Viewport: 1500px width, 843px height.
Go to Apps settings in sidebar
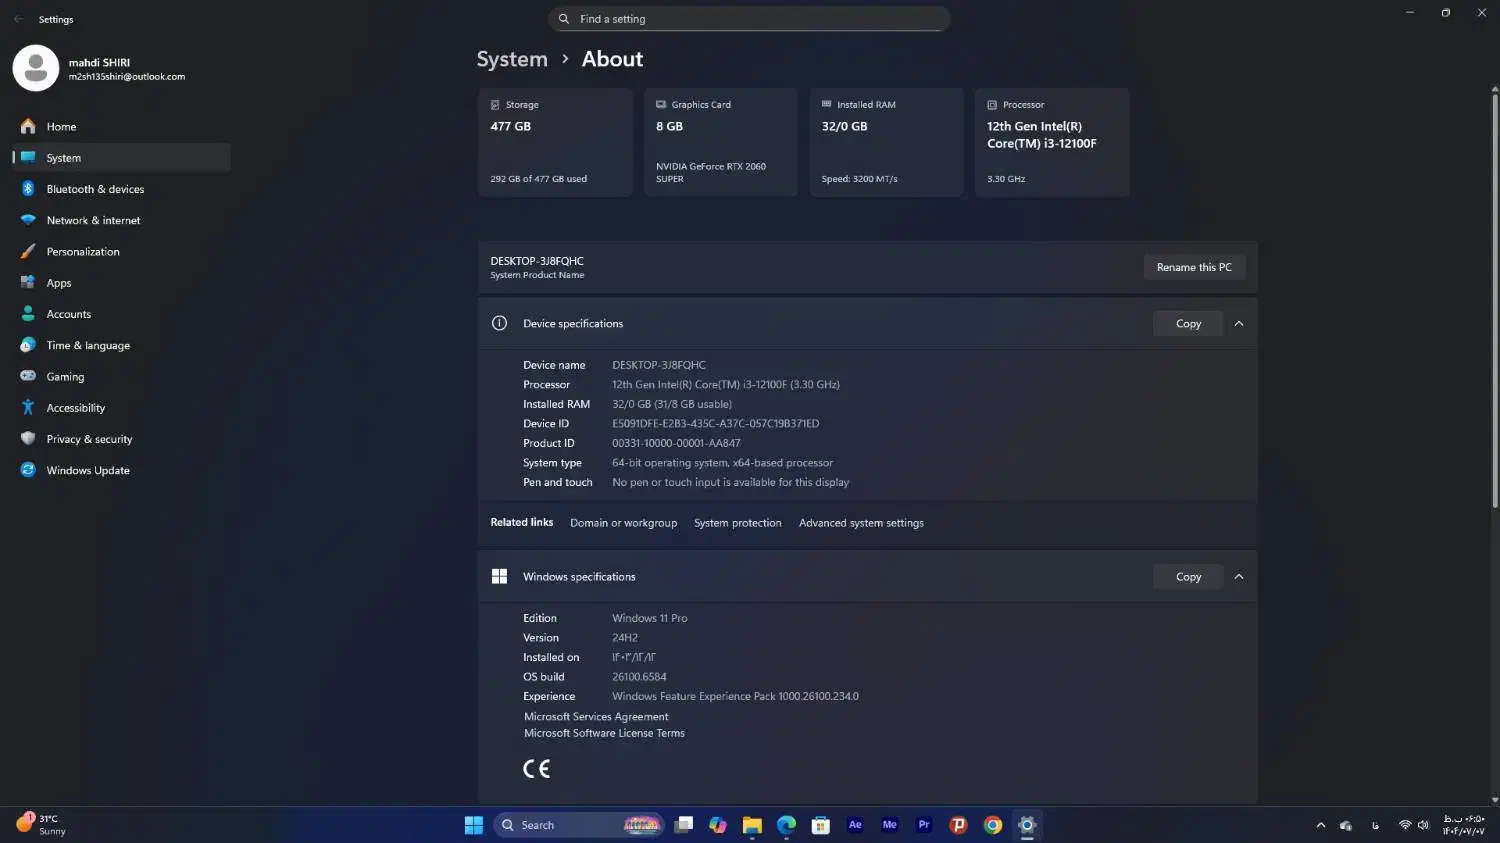coord(59,283)
